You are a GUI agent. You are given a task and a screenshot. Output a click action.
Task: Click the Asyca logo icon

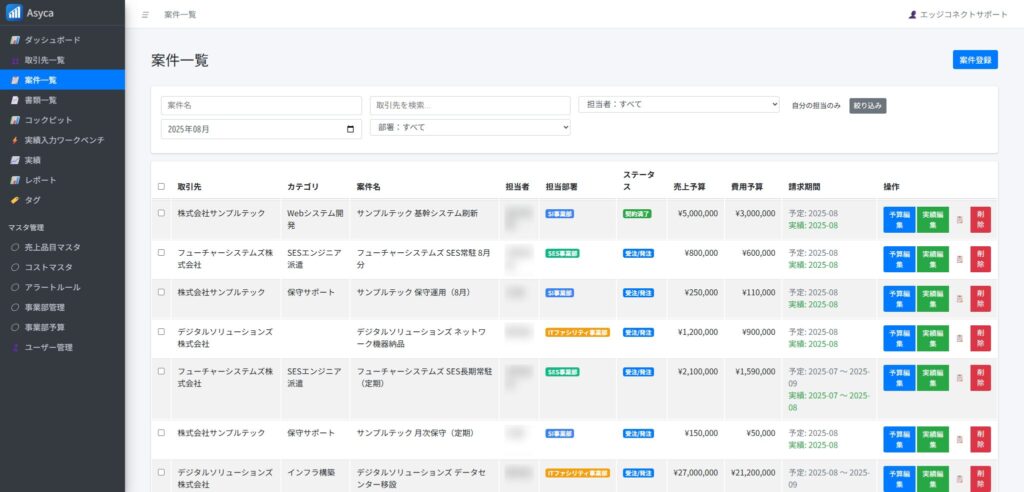[x=14, y=12]
